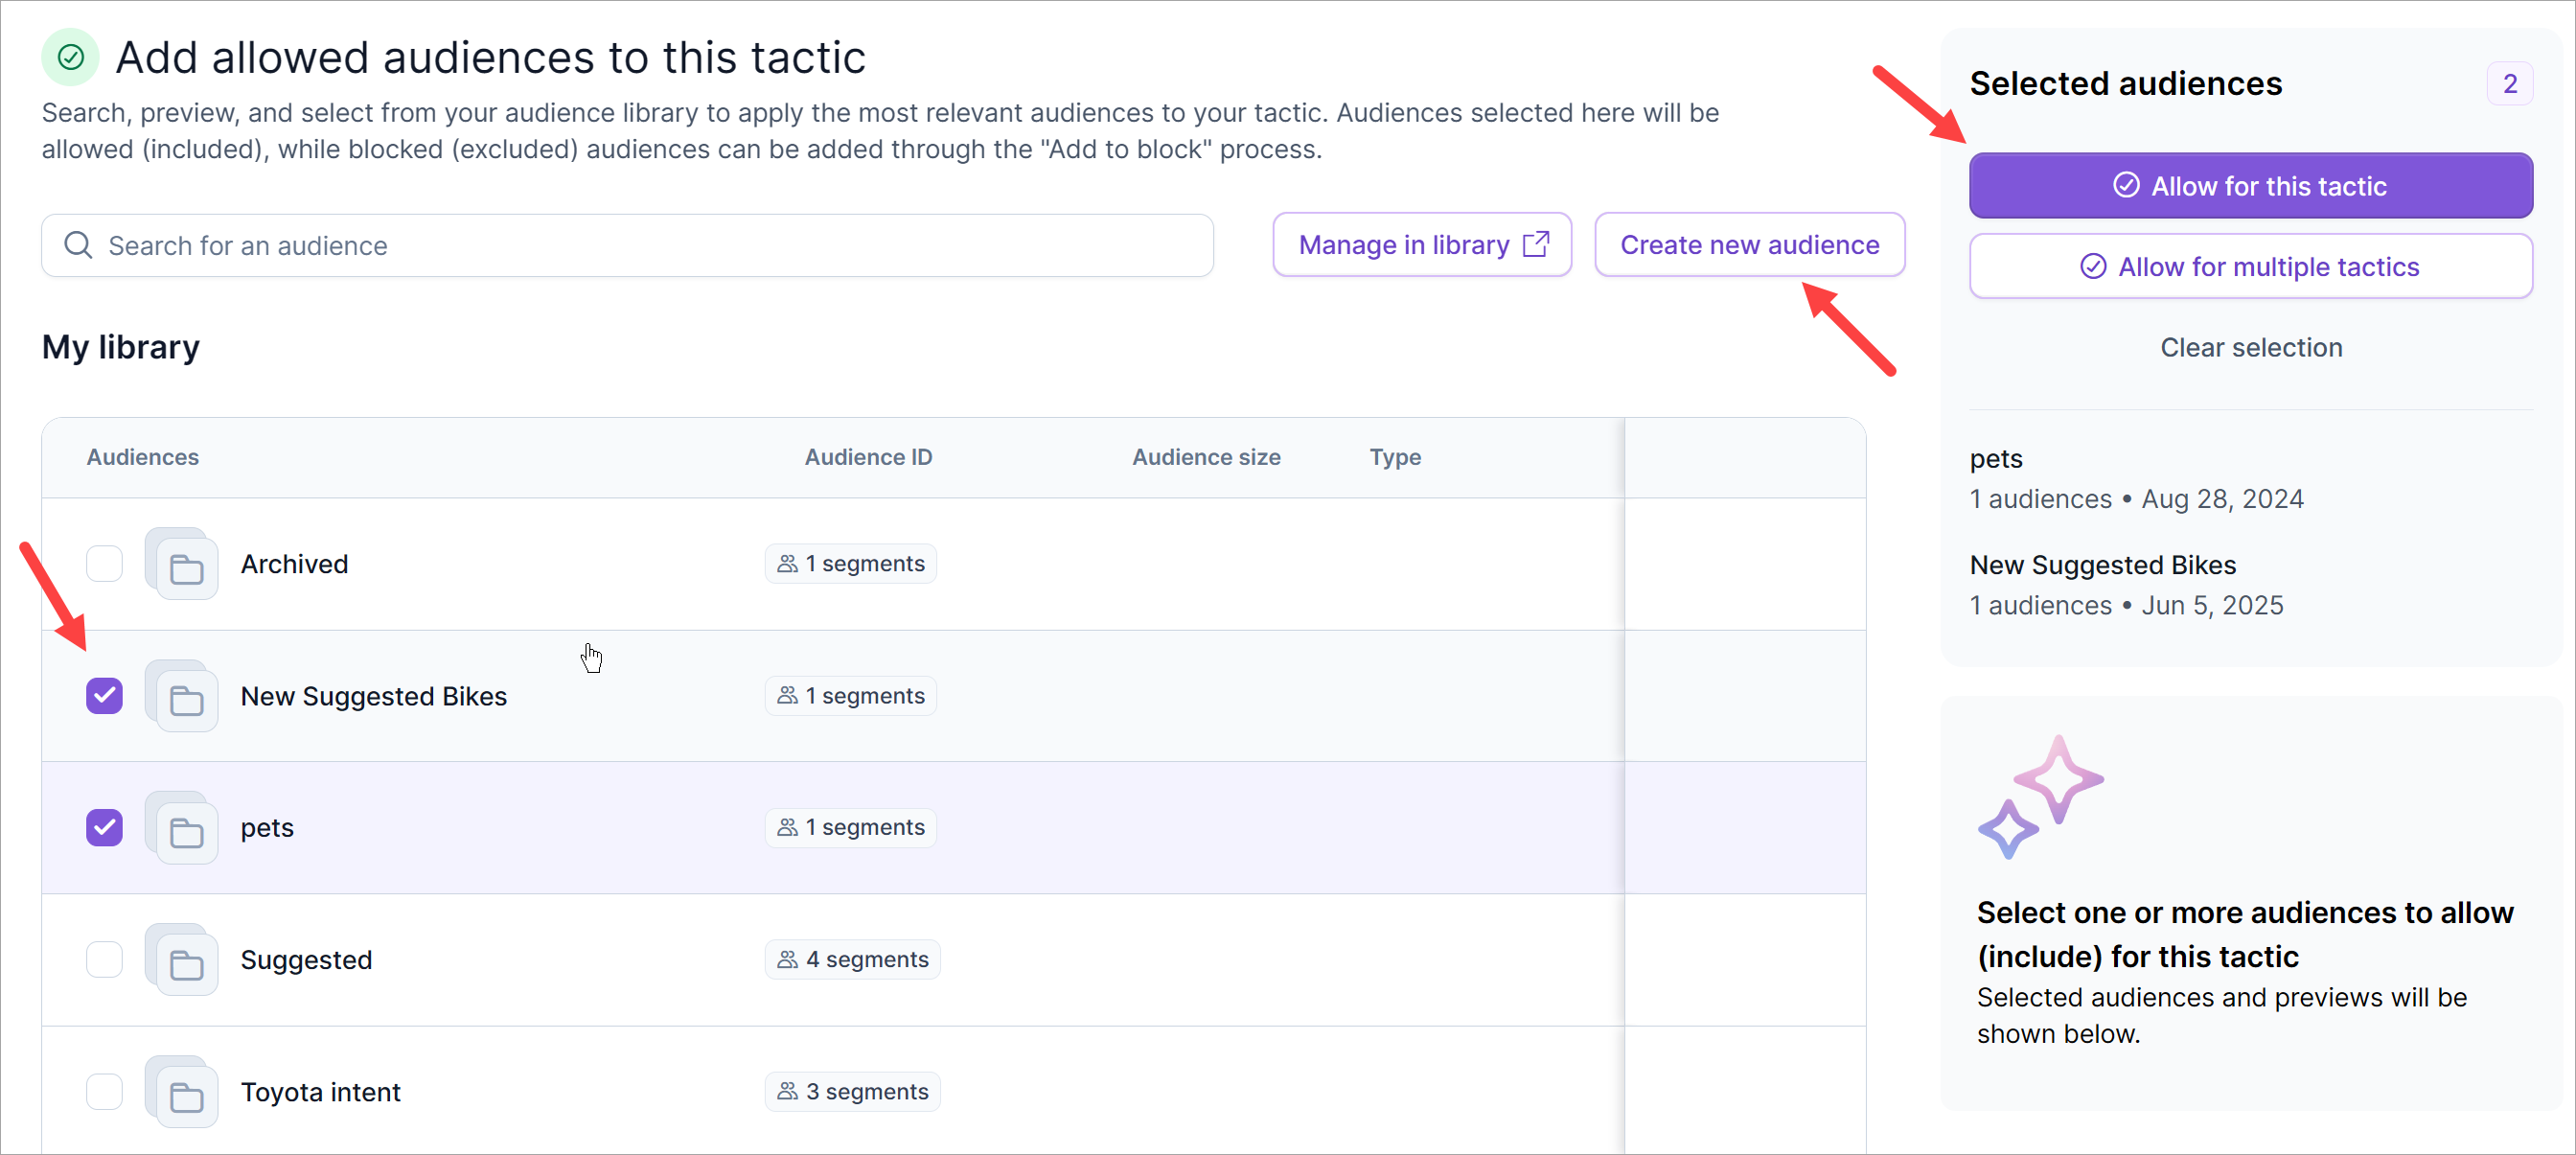Check the Suggested audience checkbox
The width and height of the screenshot is (2576, 1155).
point(104,960)
